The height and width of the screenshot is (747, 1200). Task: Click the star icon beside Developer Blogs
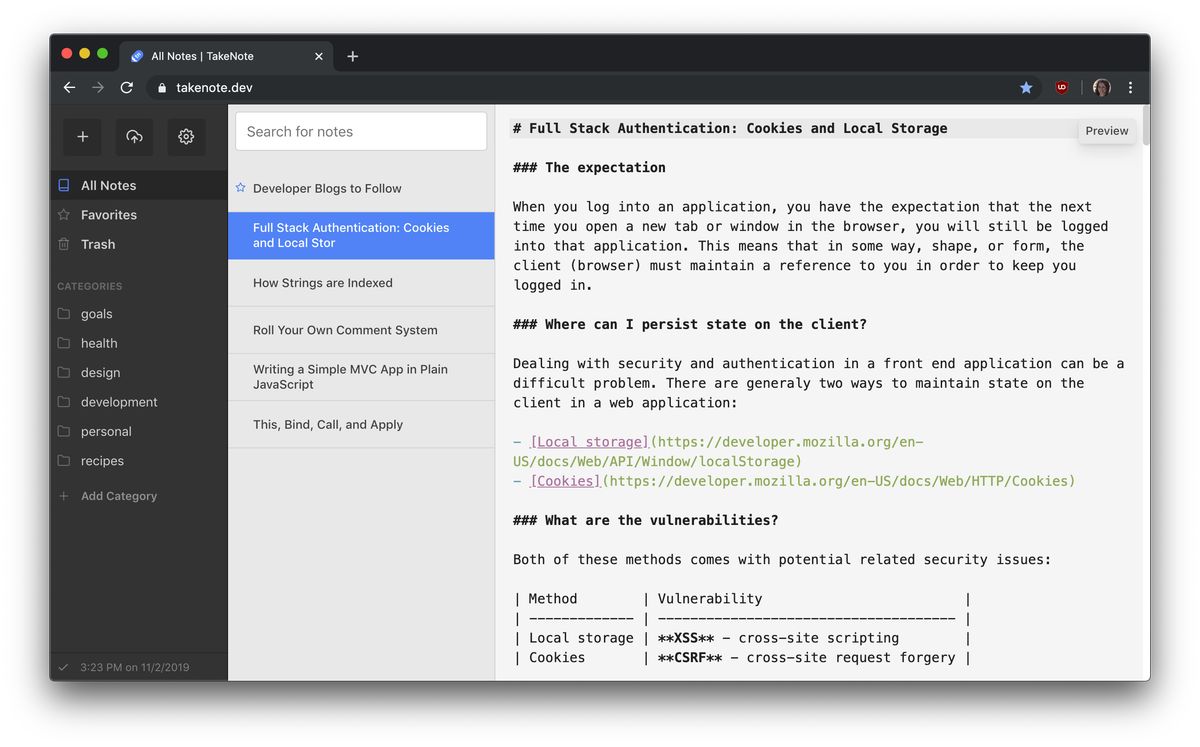(x=240, y=188)
